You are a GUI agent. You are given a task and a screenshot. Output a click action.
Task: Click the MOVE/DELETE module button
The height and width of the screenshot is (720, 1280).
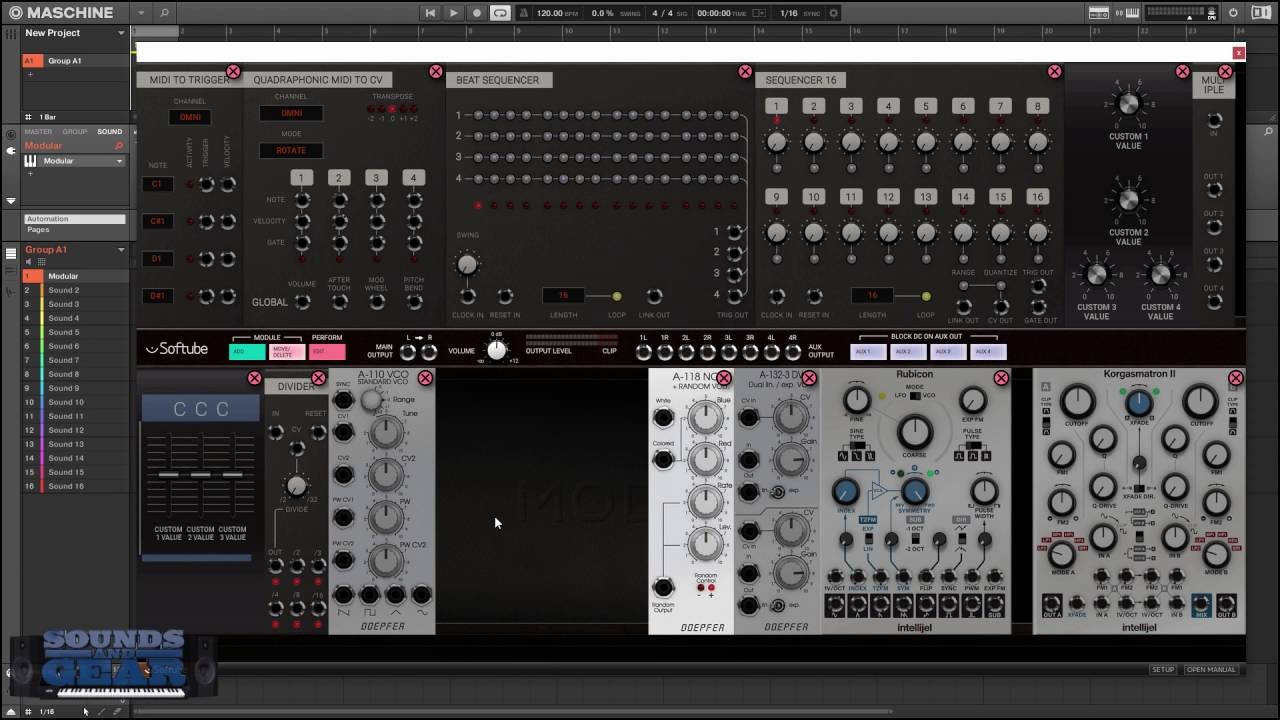[288, 352]
